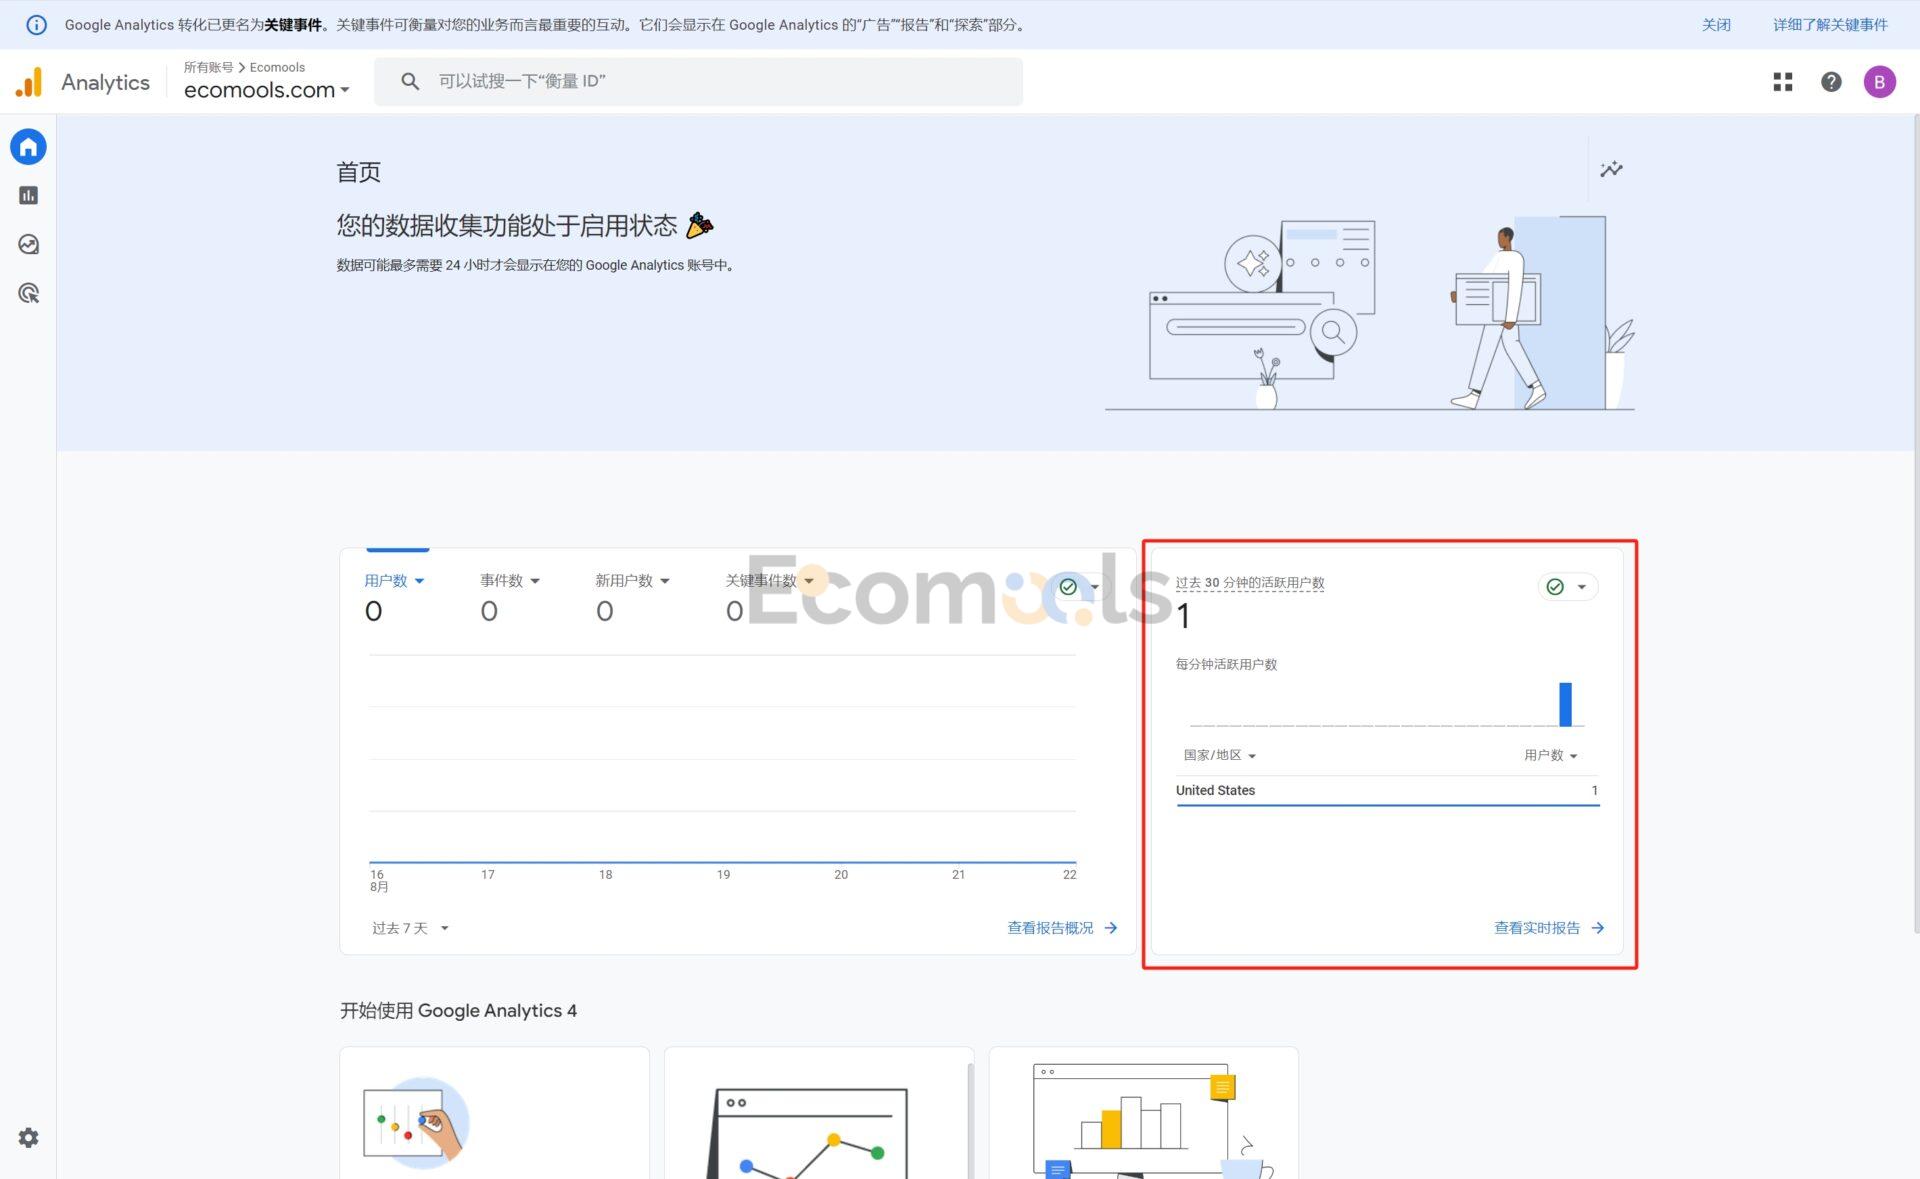
Task: Open the 过去 7 天 date range dropdown
Action: [x=410, y=928]
